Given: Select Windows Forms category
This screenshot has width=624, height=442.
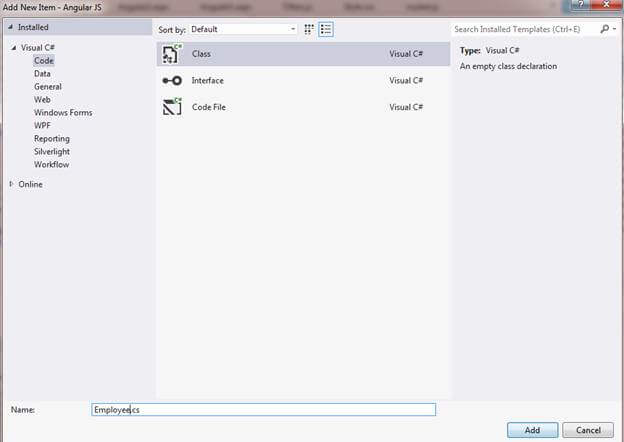Looking at the screenshot, I should pos(63,113).
